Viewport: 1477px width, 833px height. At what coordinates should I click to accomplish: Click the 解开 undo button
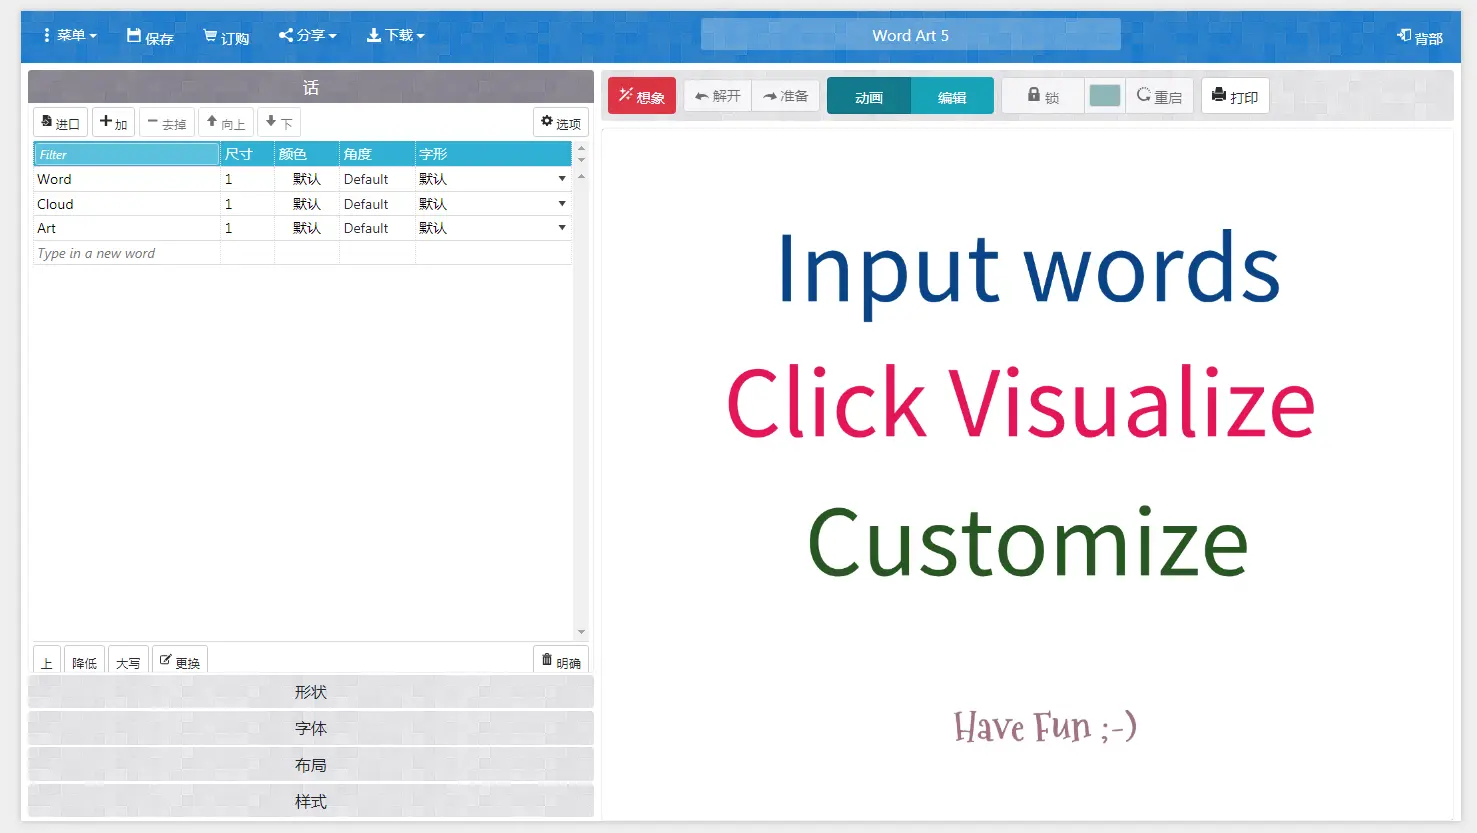(718, 96)
